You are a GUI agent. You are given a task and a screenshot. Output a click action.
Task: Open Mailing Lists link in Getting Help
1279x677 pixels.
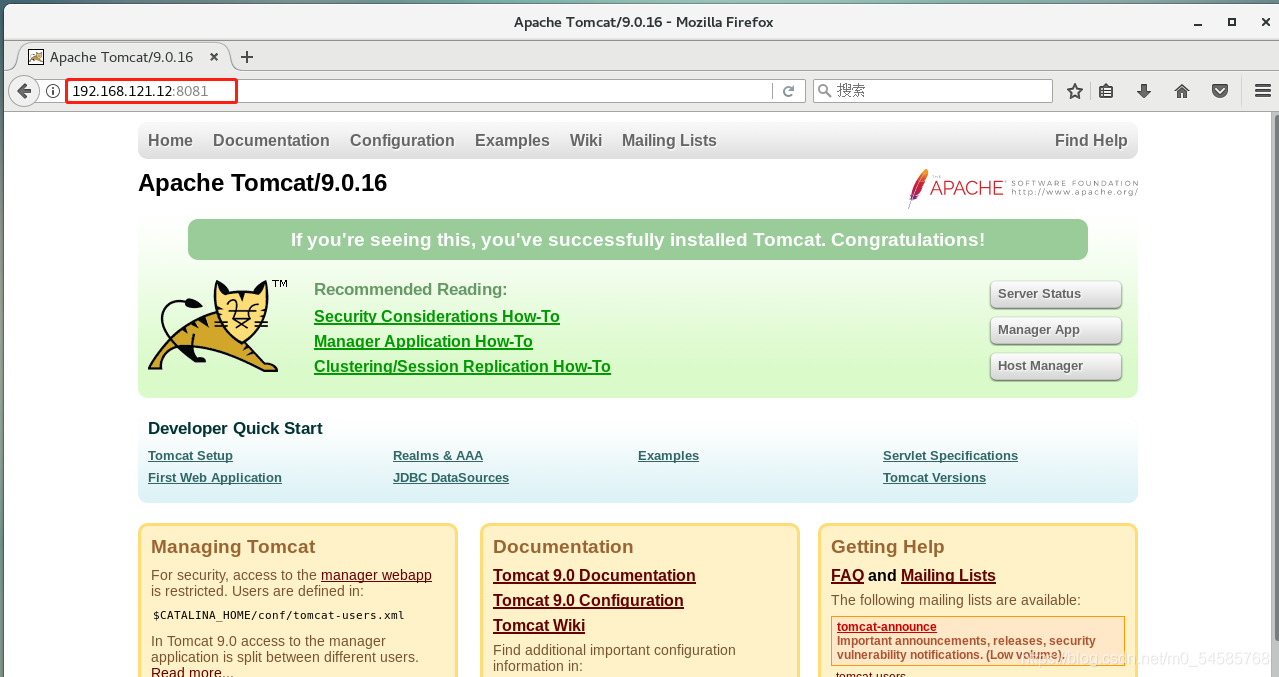(x=948, y=576)
